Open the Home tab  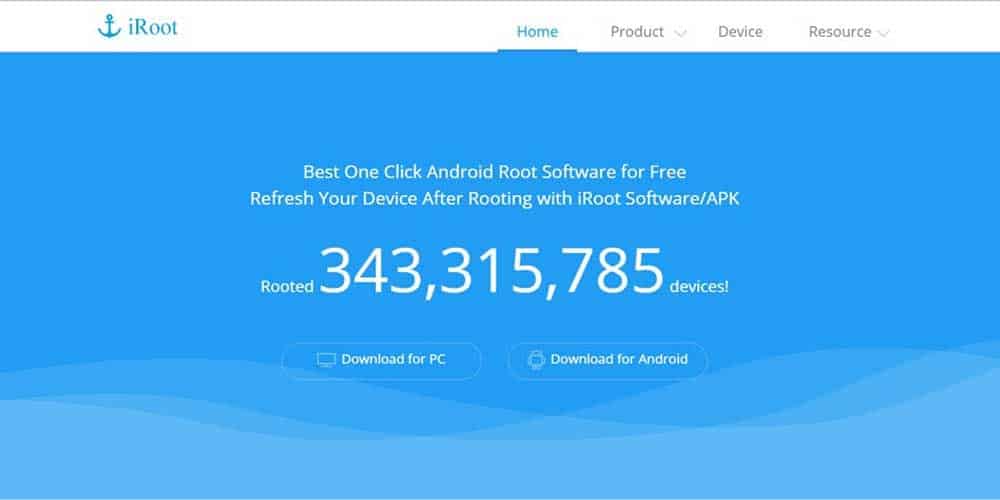pyautogui.click(x=537, y=31)
